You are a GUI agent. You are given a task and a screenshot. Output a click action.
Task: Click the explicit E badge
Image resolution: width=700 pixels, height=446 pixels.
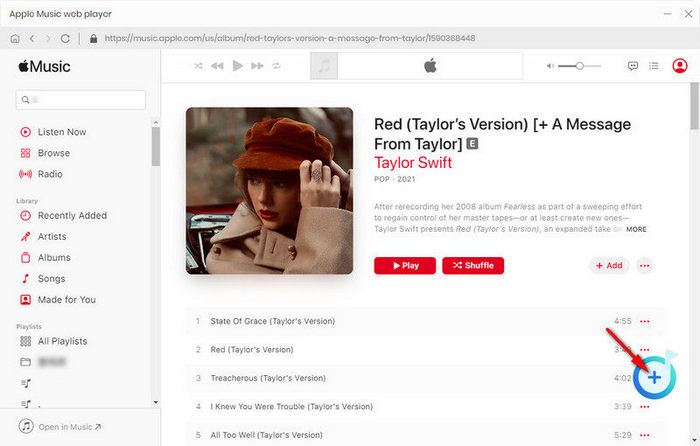click(472, 144)
